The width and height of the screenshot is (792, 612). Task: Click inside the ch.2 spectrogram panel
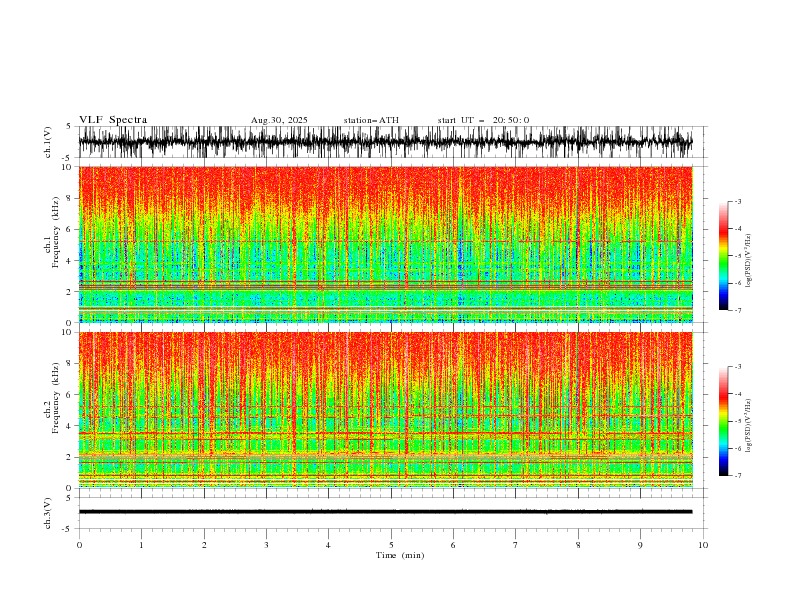pyautogui.click(x=385, y=410)
